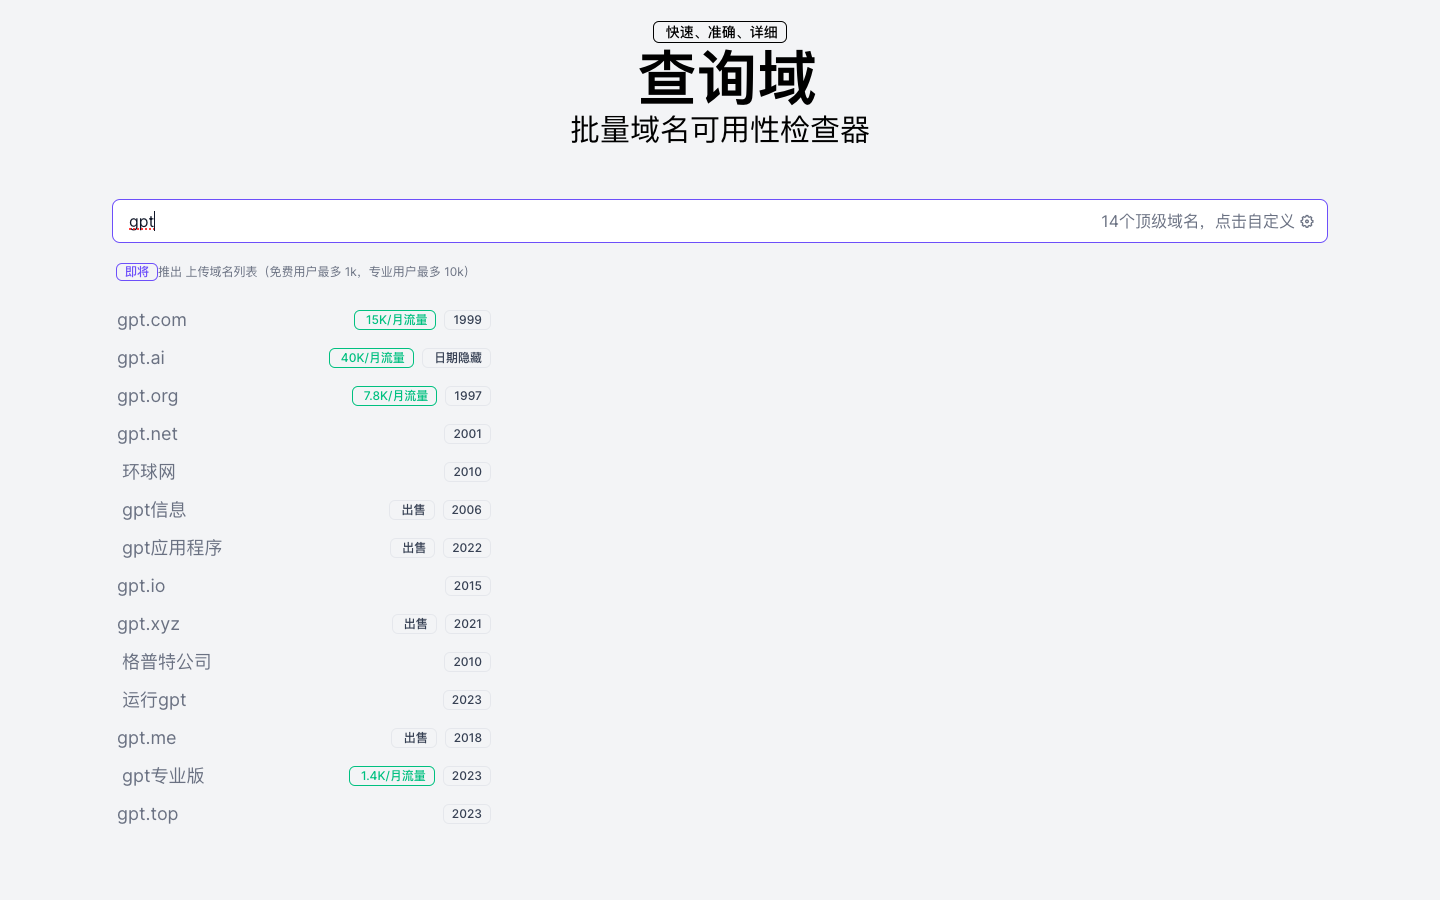Select the gpt.ai domain row

point(140,357)
